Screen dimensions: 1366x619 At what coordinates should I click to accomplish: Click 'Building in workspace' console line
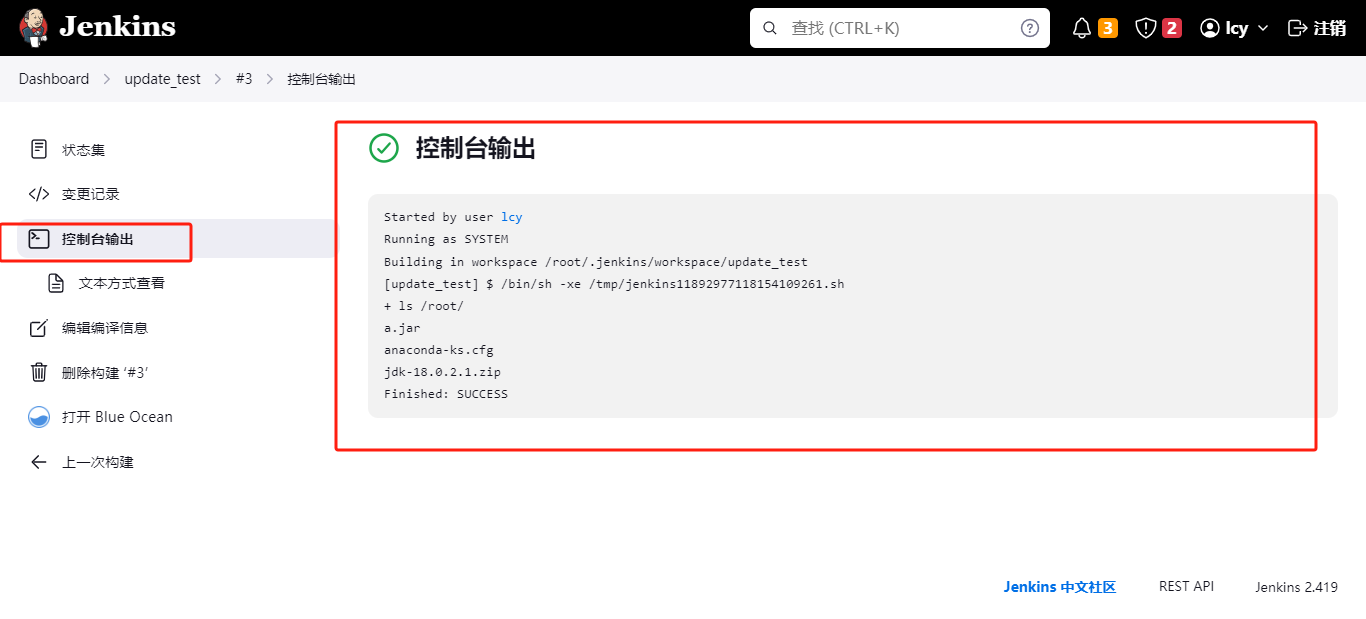click(x=596, y=262)
